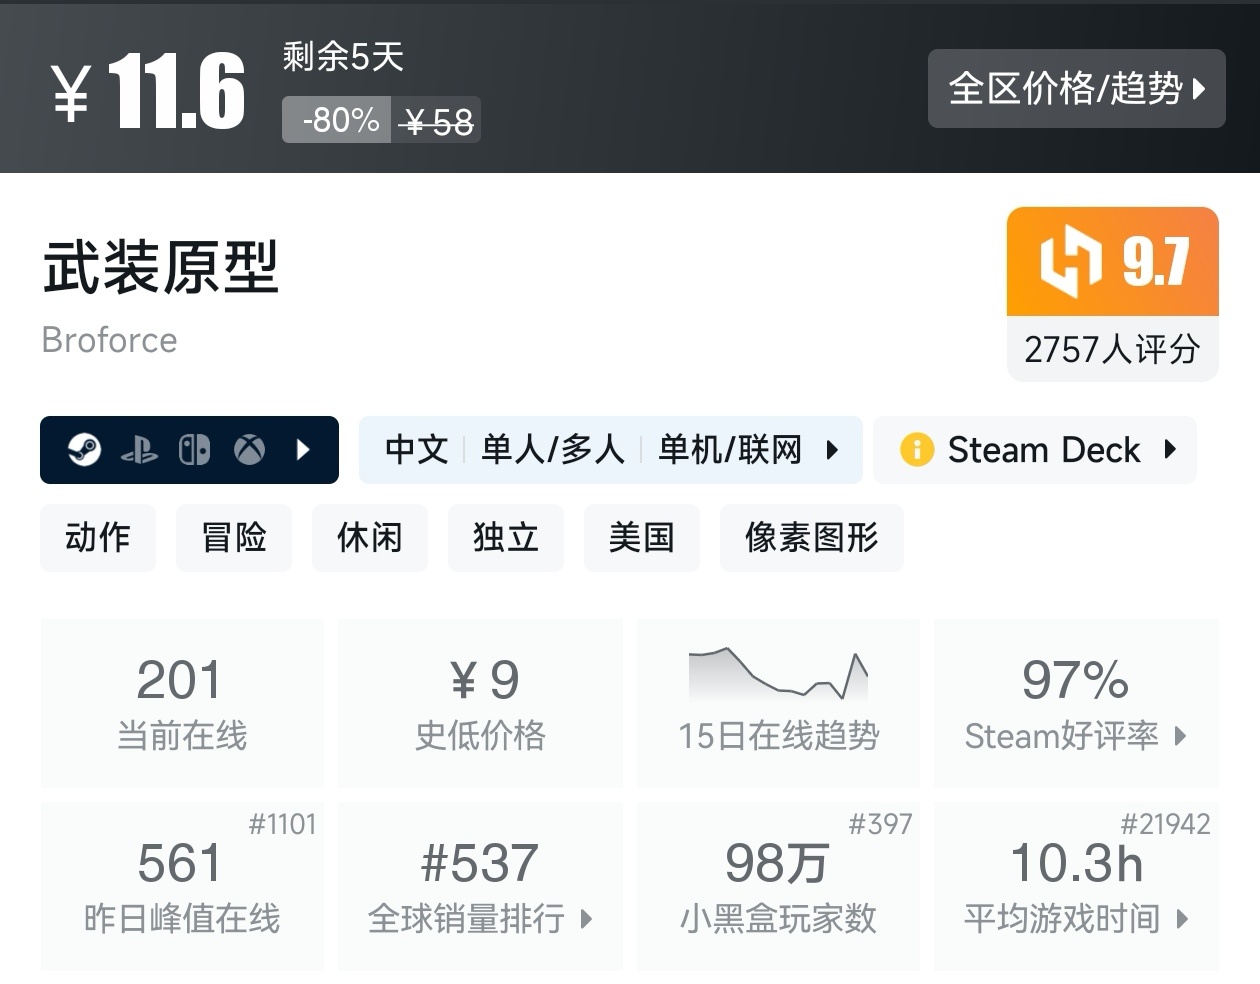Click the 201 当前在线 stat

click(x=182, y=703)
